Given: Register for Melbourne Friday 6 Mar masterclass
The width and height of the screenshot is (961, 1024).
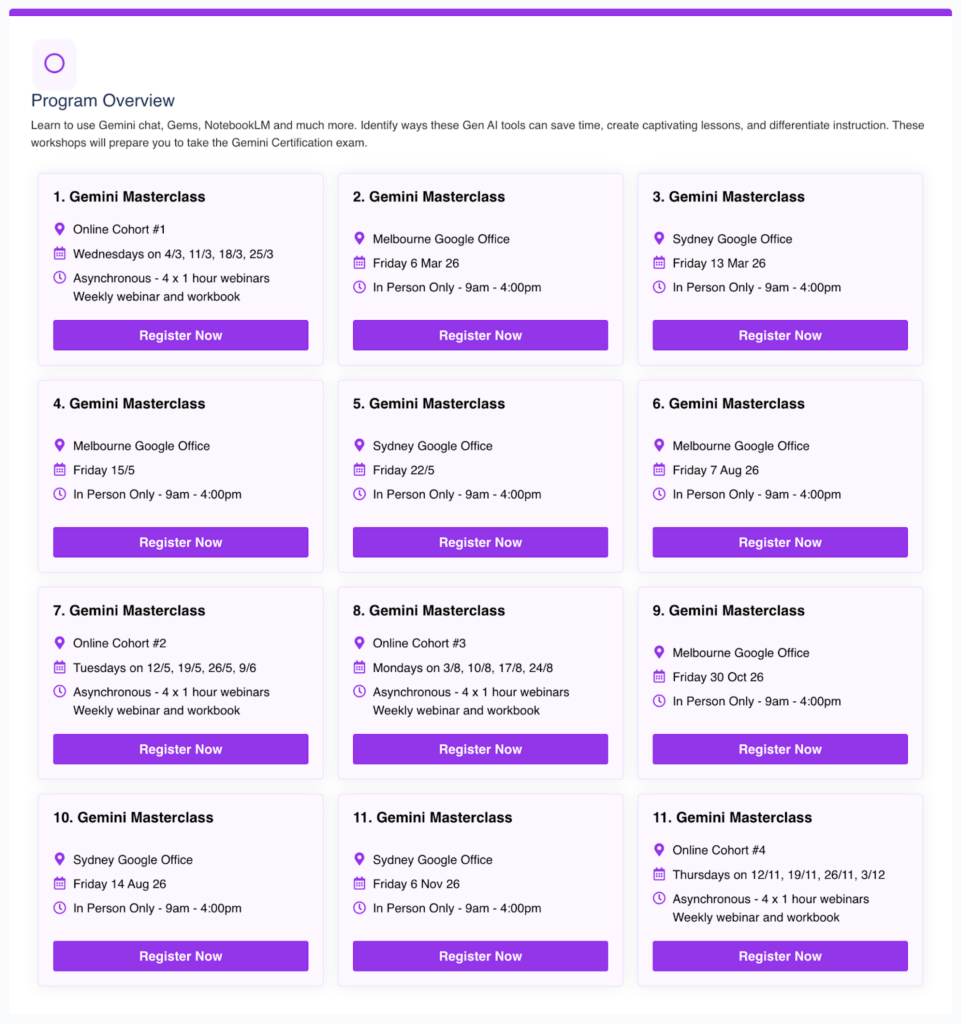Looking at the screenshot, I should 480,335.
